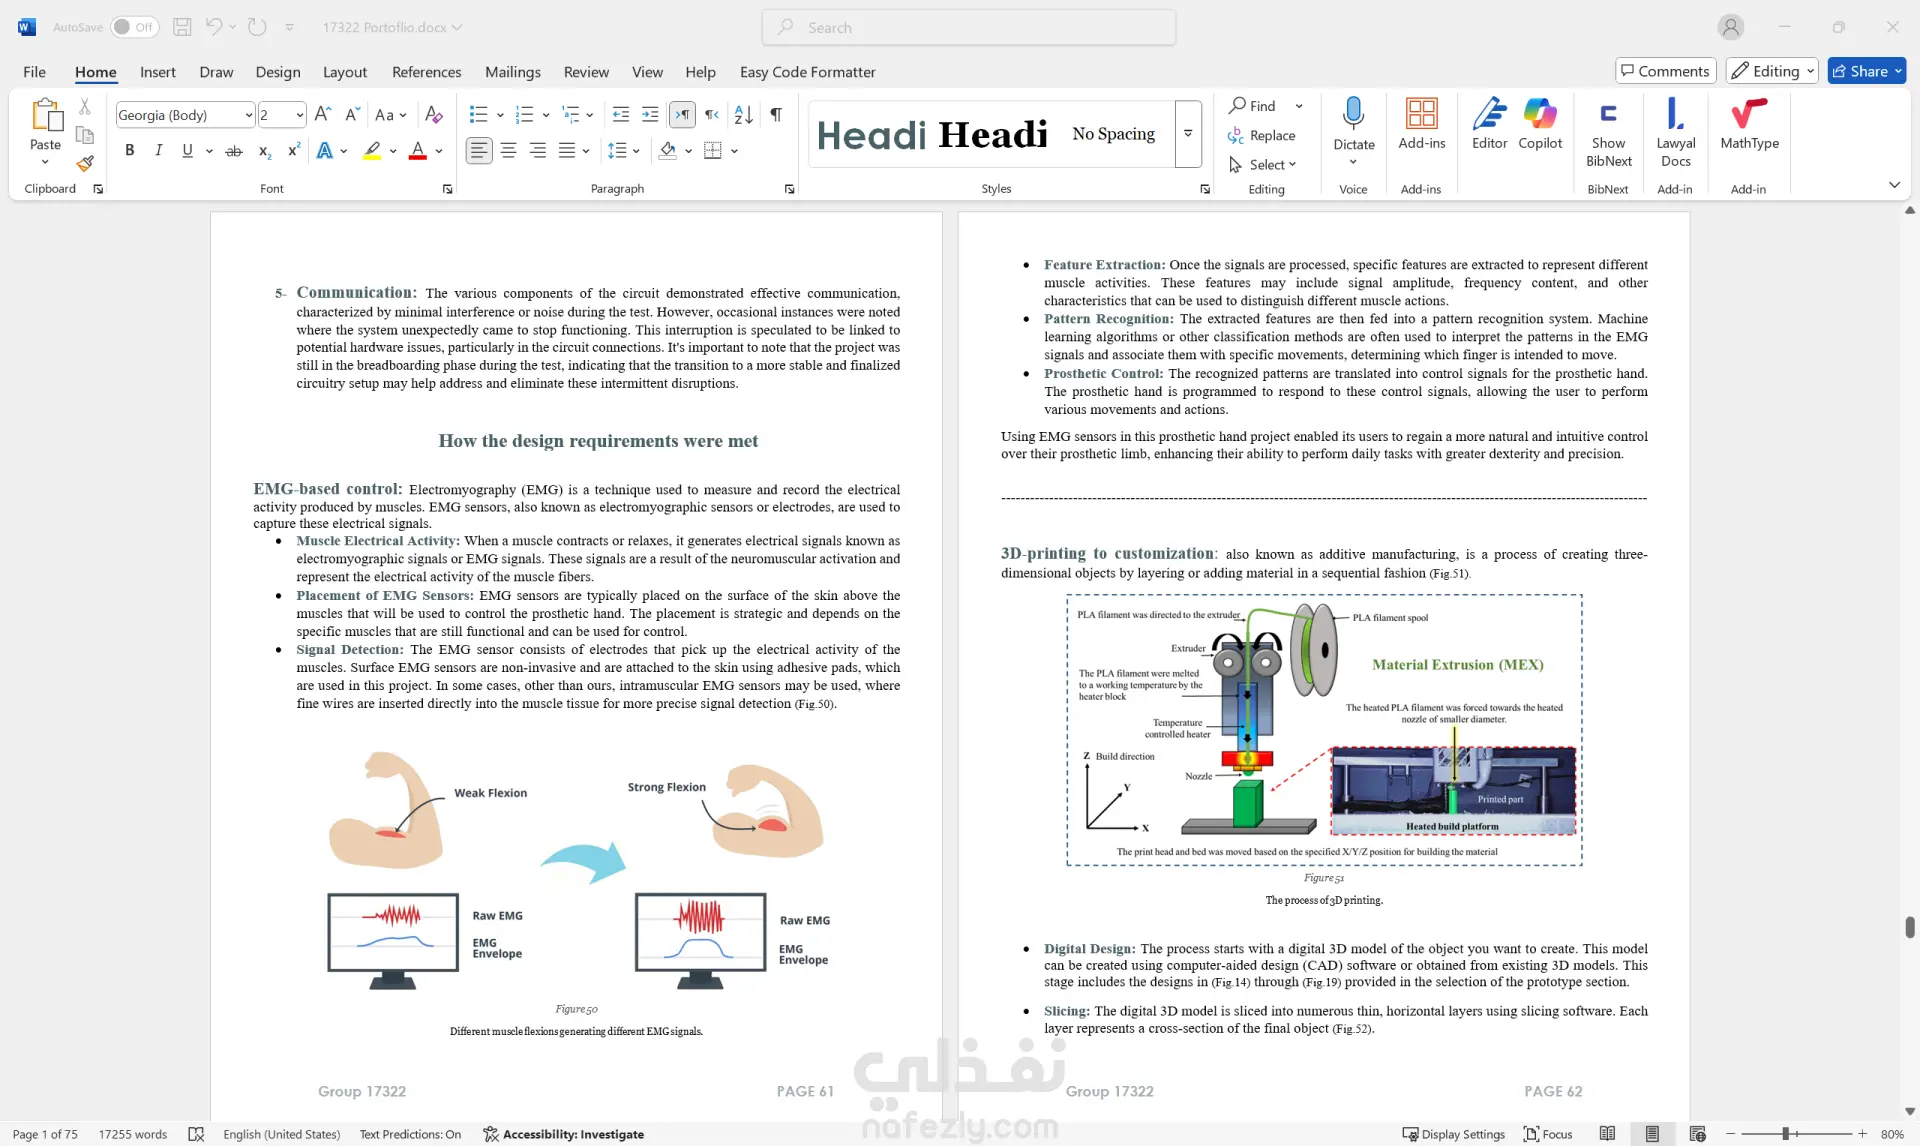Adjust the zoom slider handle

coord(1785,1134)
